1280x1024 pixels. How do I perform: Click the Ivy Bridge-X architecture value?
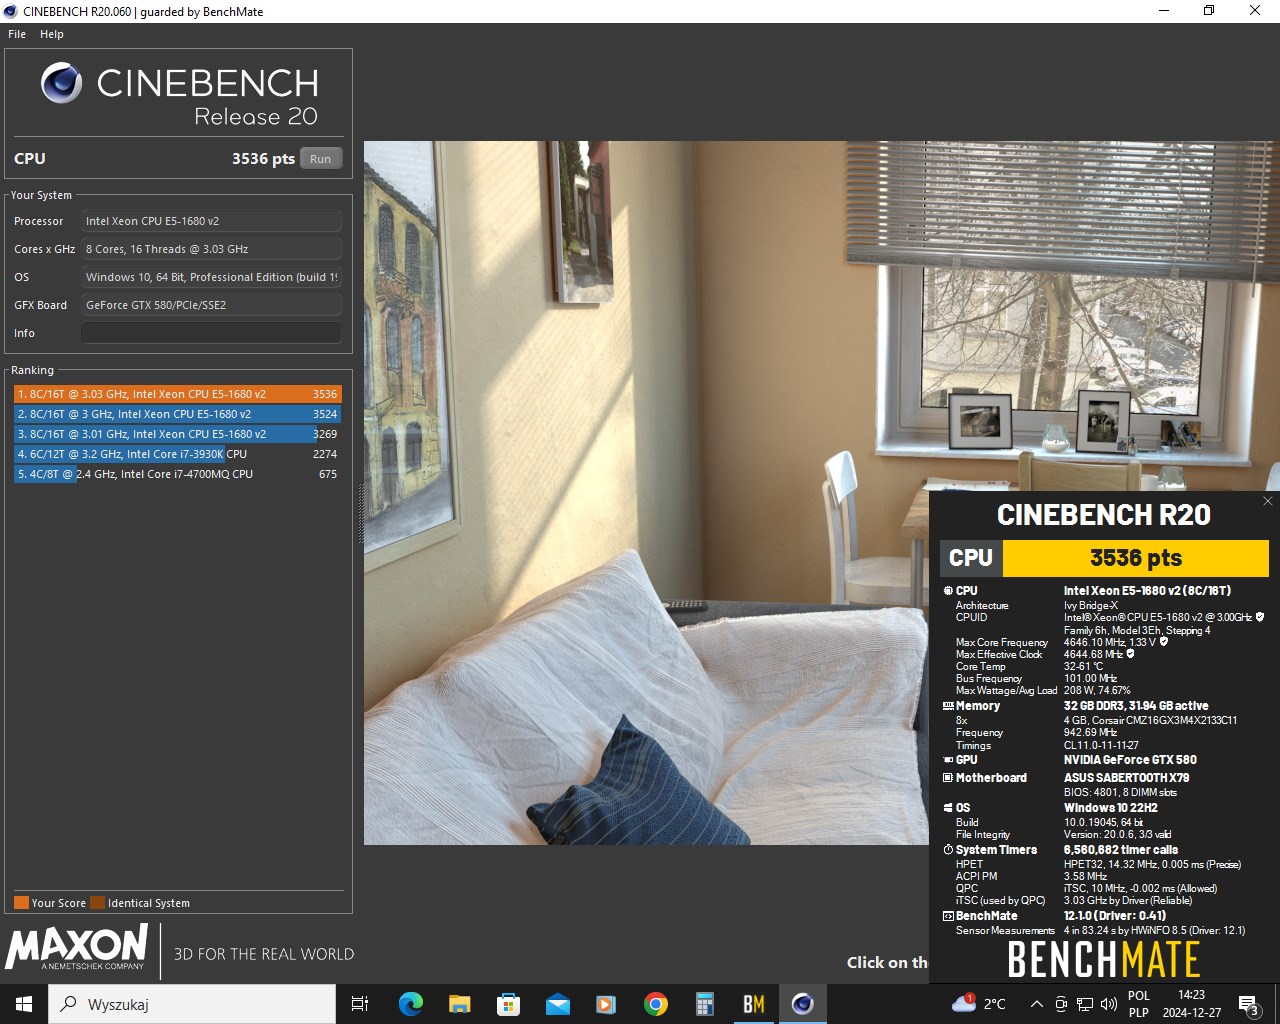coord(1091,605)
